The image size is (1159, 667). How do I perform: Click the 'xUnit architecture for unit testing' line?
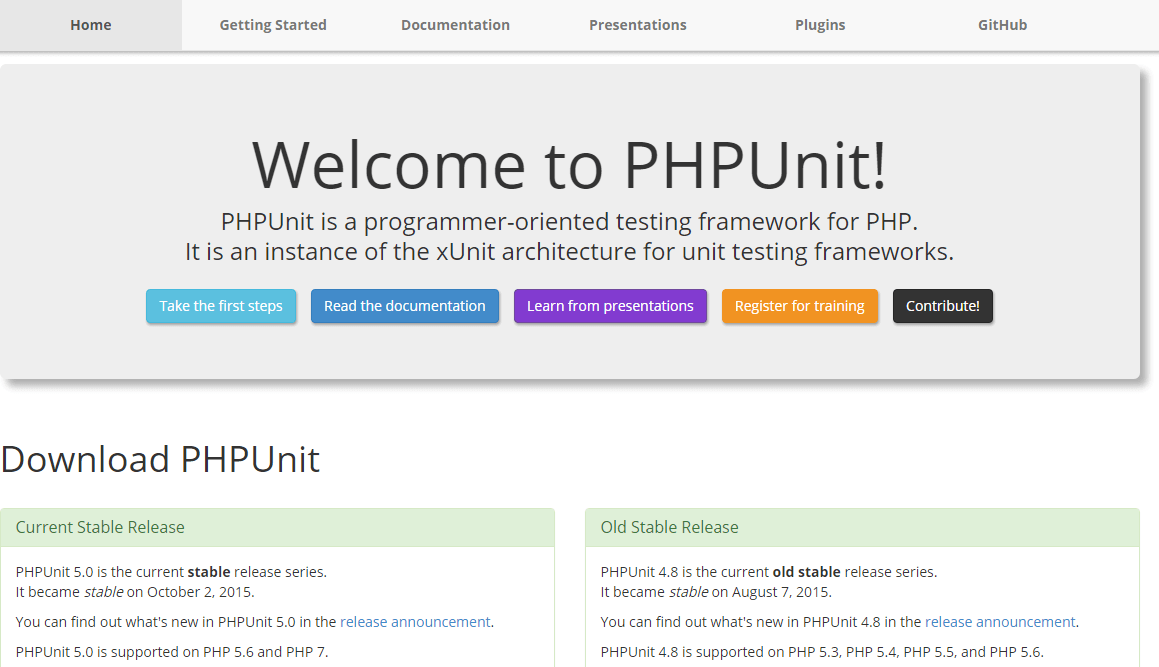(x=569, y=252)
